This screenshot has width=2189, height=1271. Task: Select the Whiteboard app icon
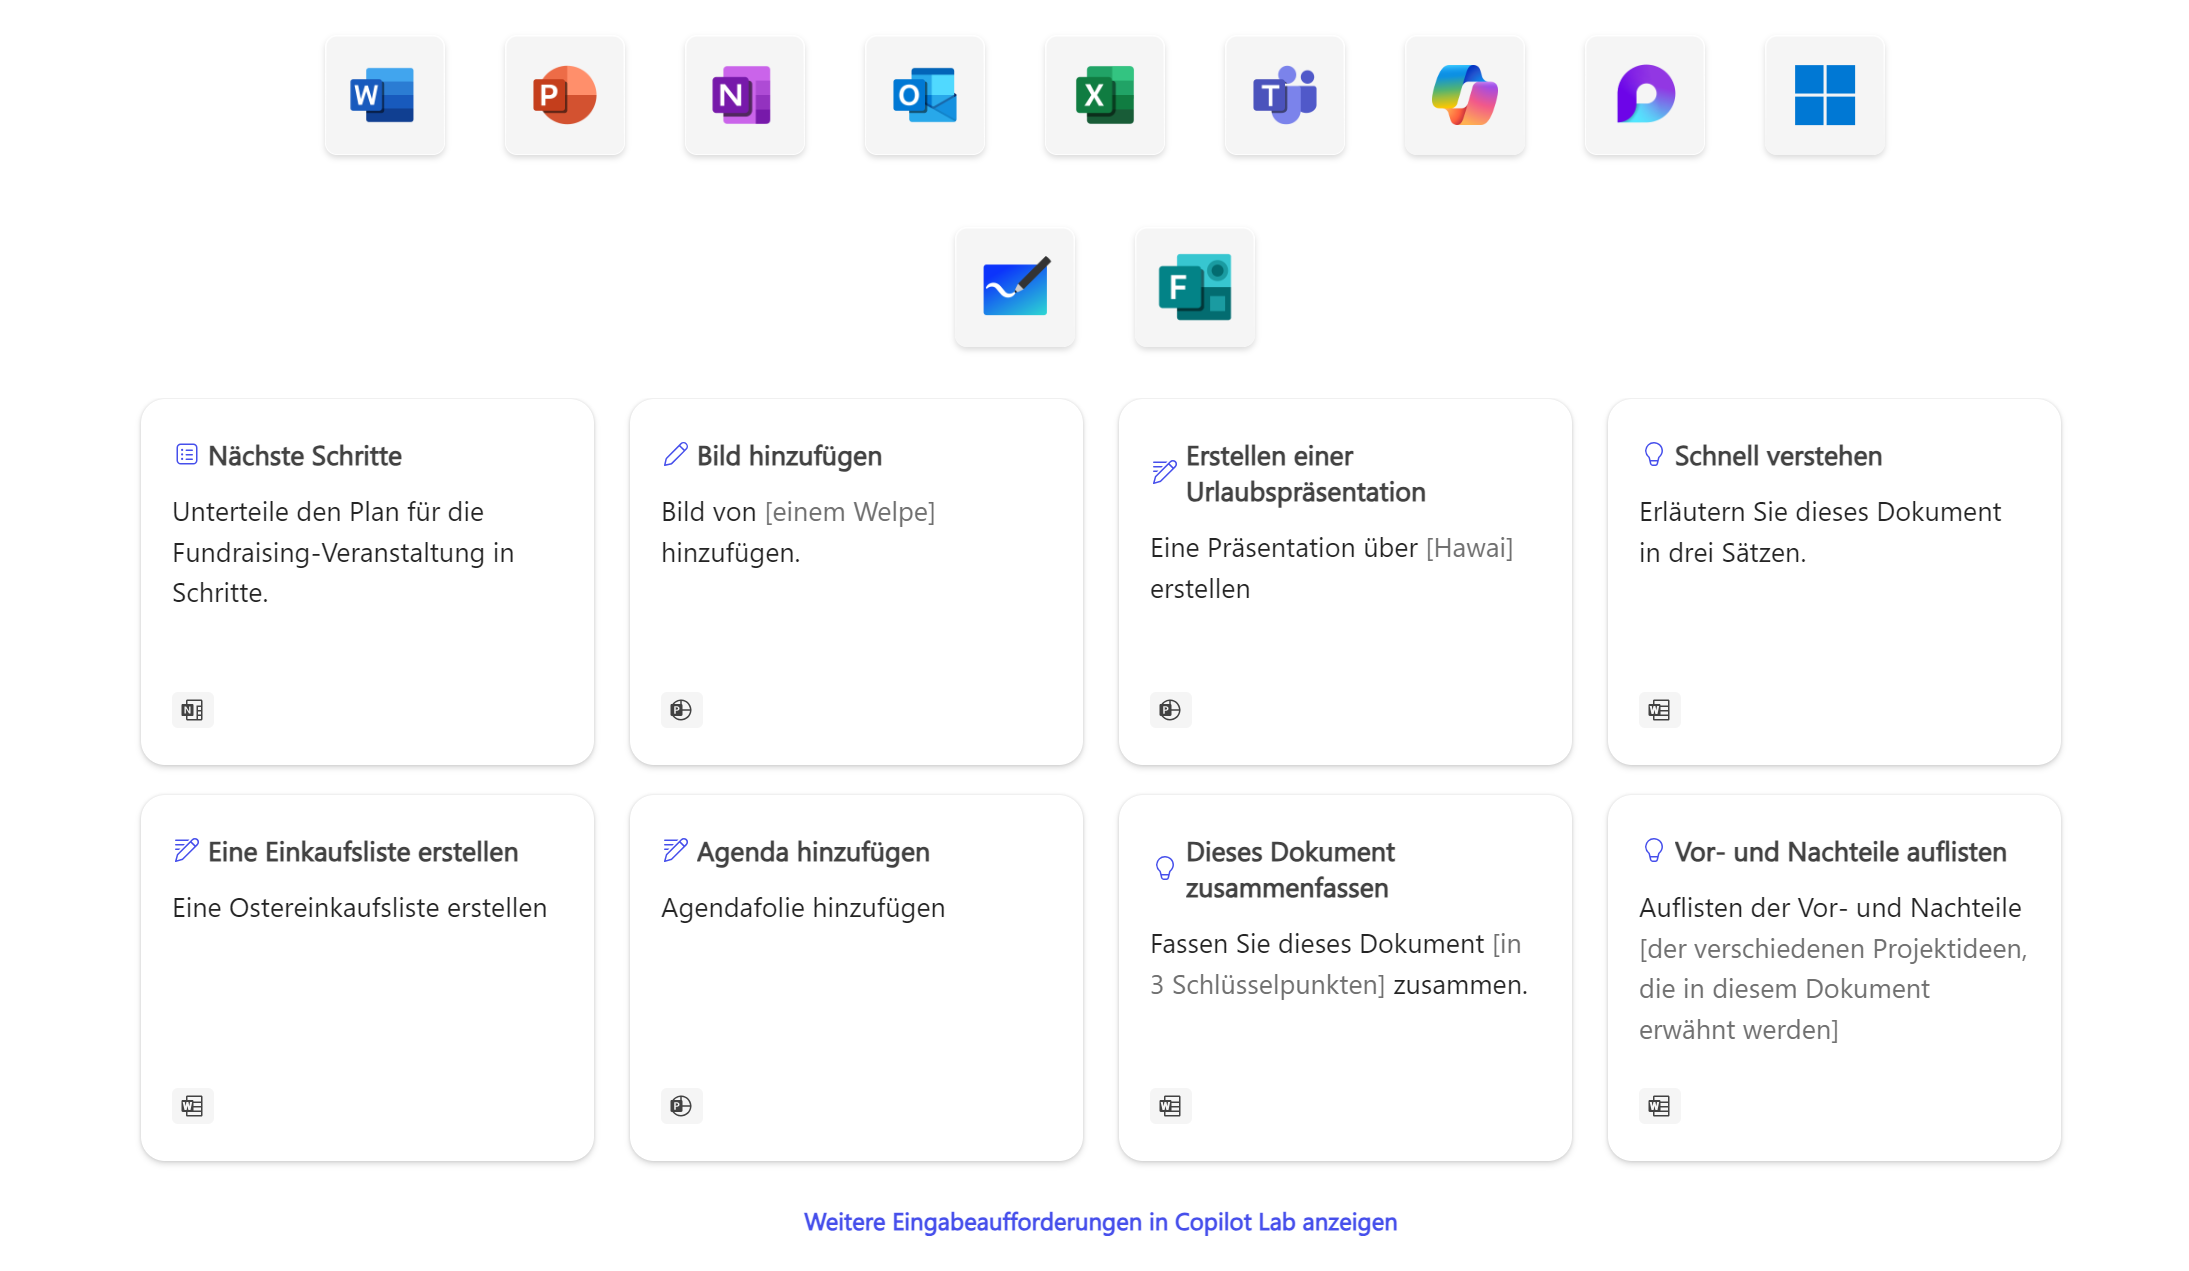pyautogui.click(x=1014, y=288)
